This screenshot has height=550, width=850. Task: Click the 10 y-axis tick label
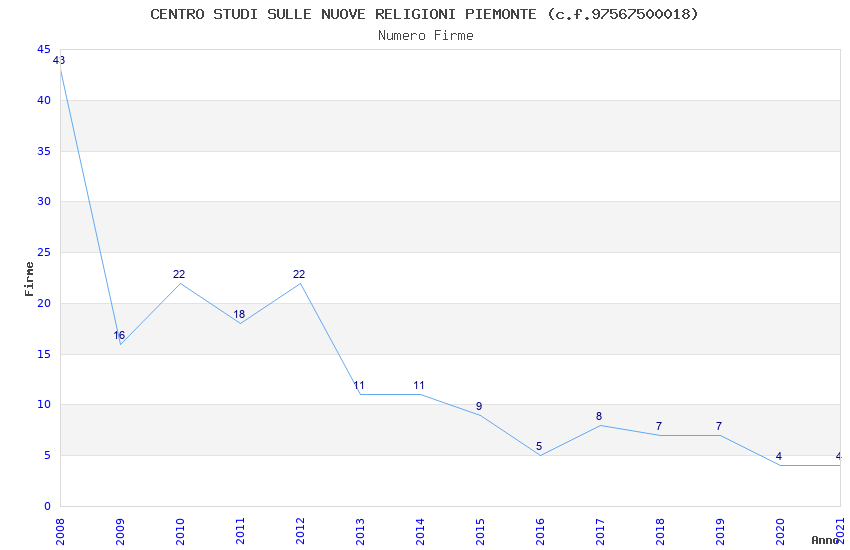tap(44, 404)
